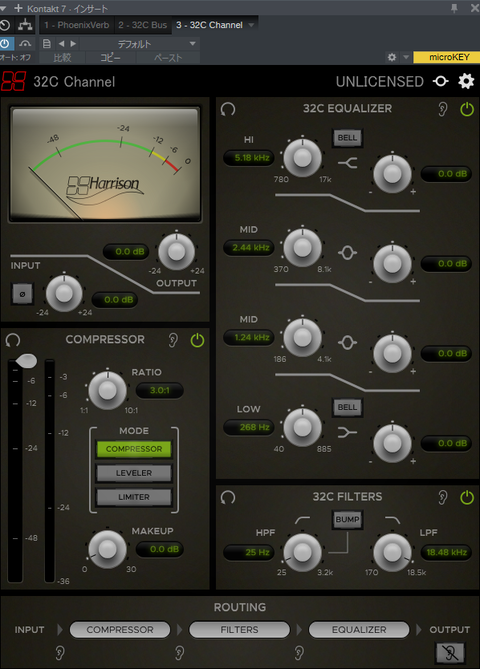Click the compressor threshold slider handle
The width and height of the screenshot is (480, 669).
pos(26,361)
